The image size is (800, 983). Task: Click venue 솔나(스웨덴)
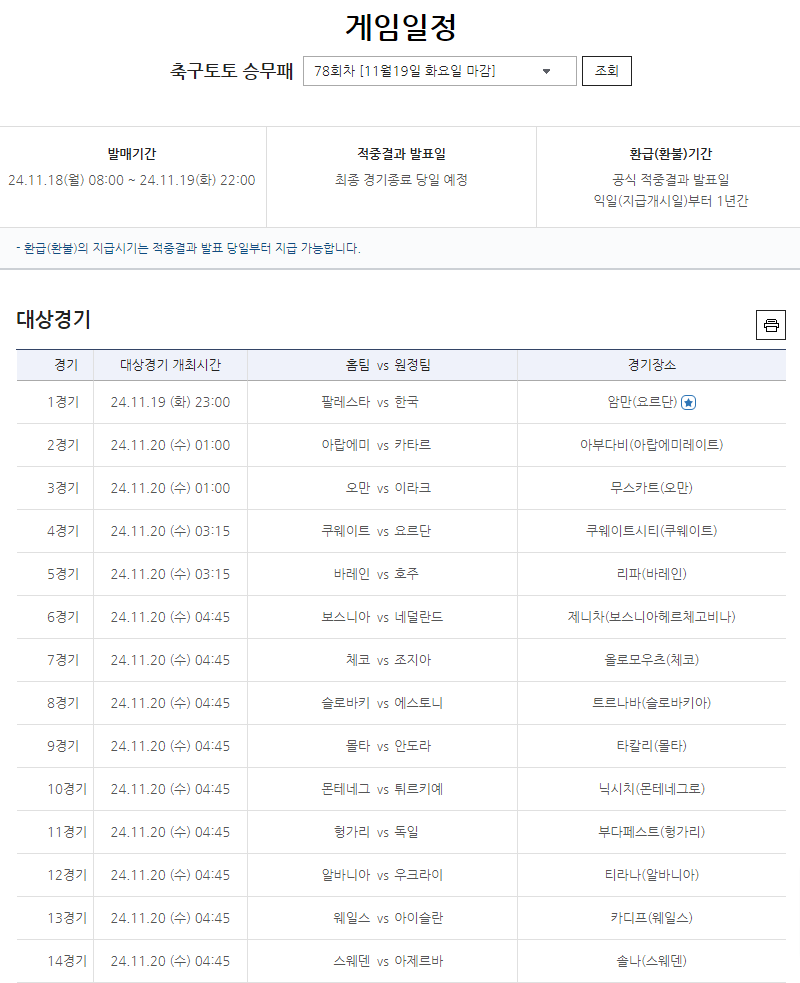[651, 961]
